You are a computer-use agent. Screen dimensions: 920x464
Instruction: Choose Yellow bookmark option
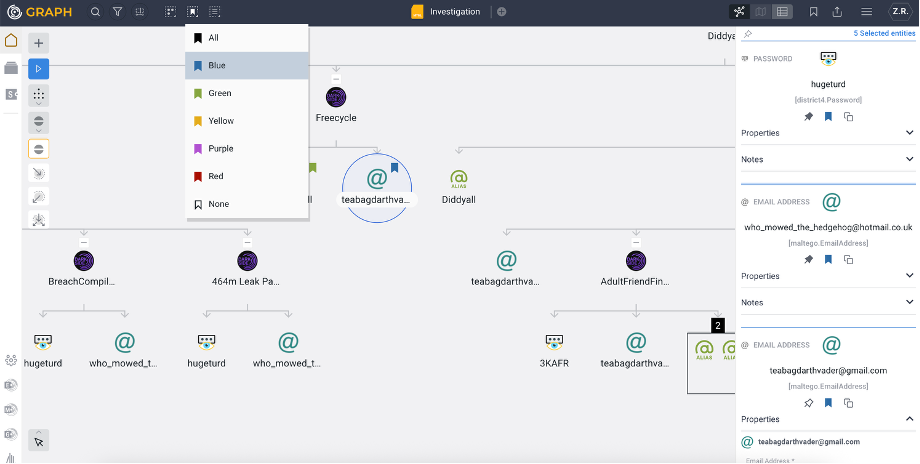point(247,121)
